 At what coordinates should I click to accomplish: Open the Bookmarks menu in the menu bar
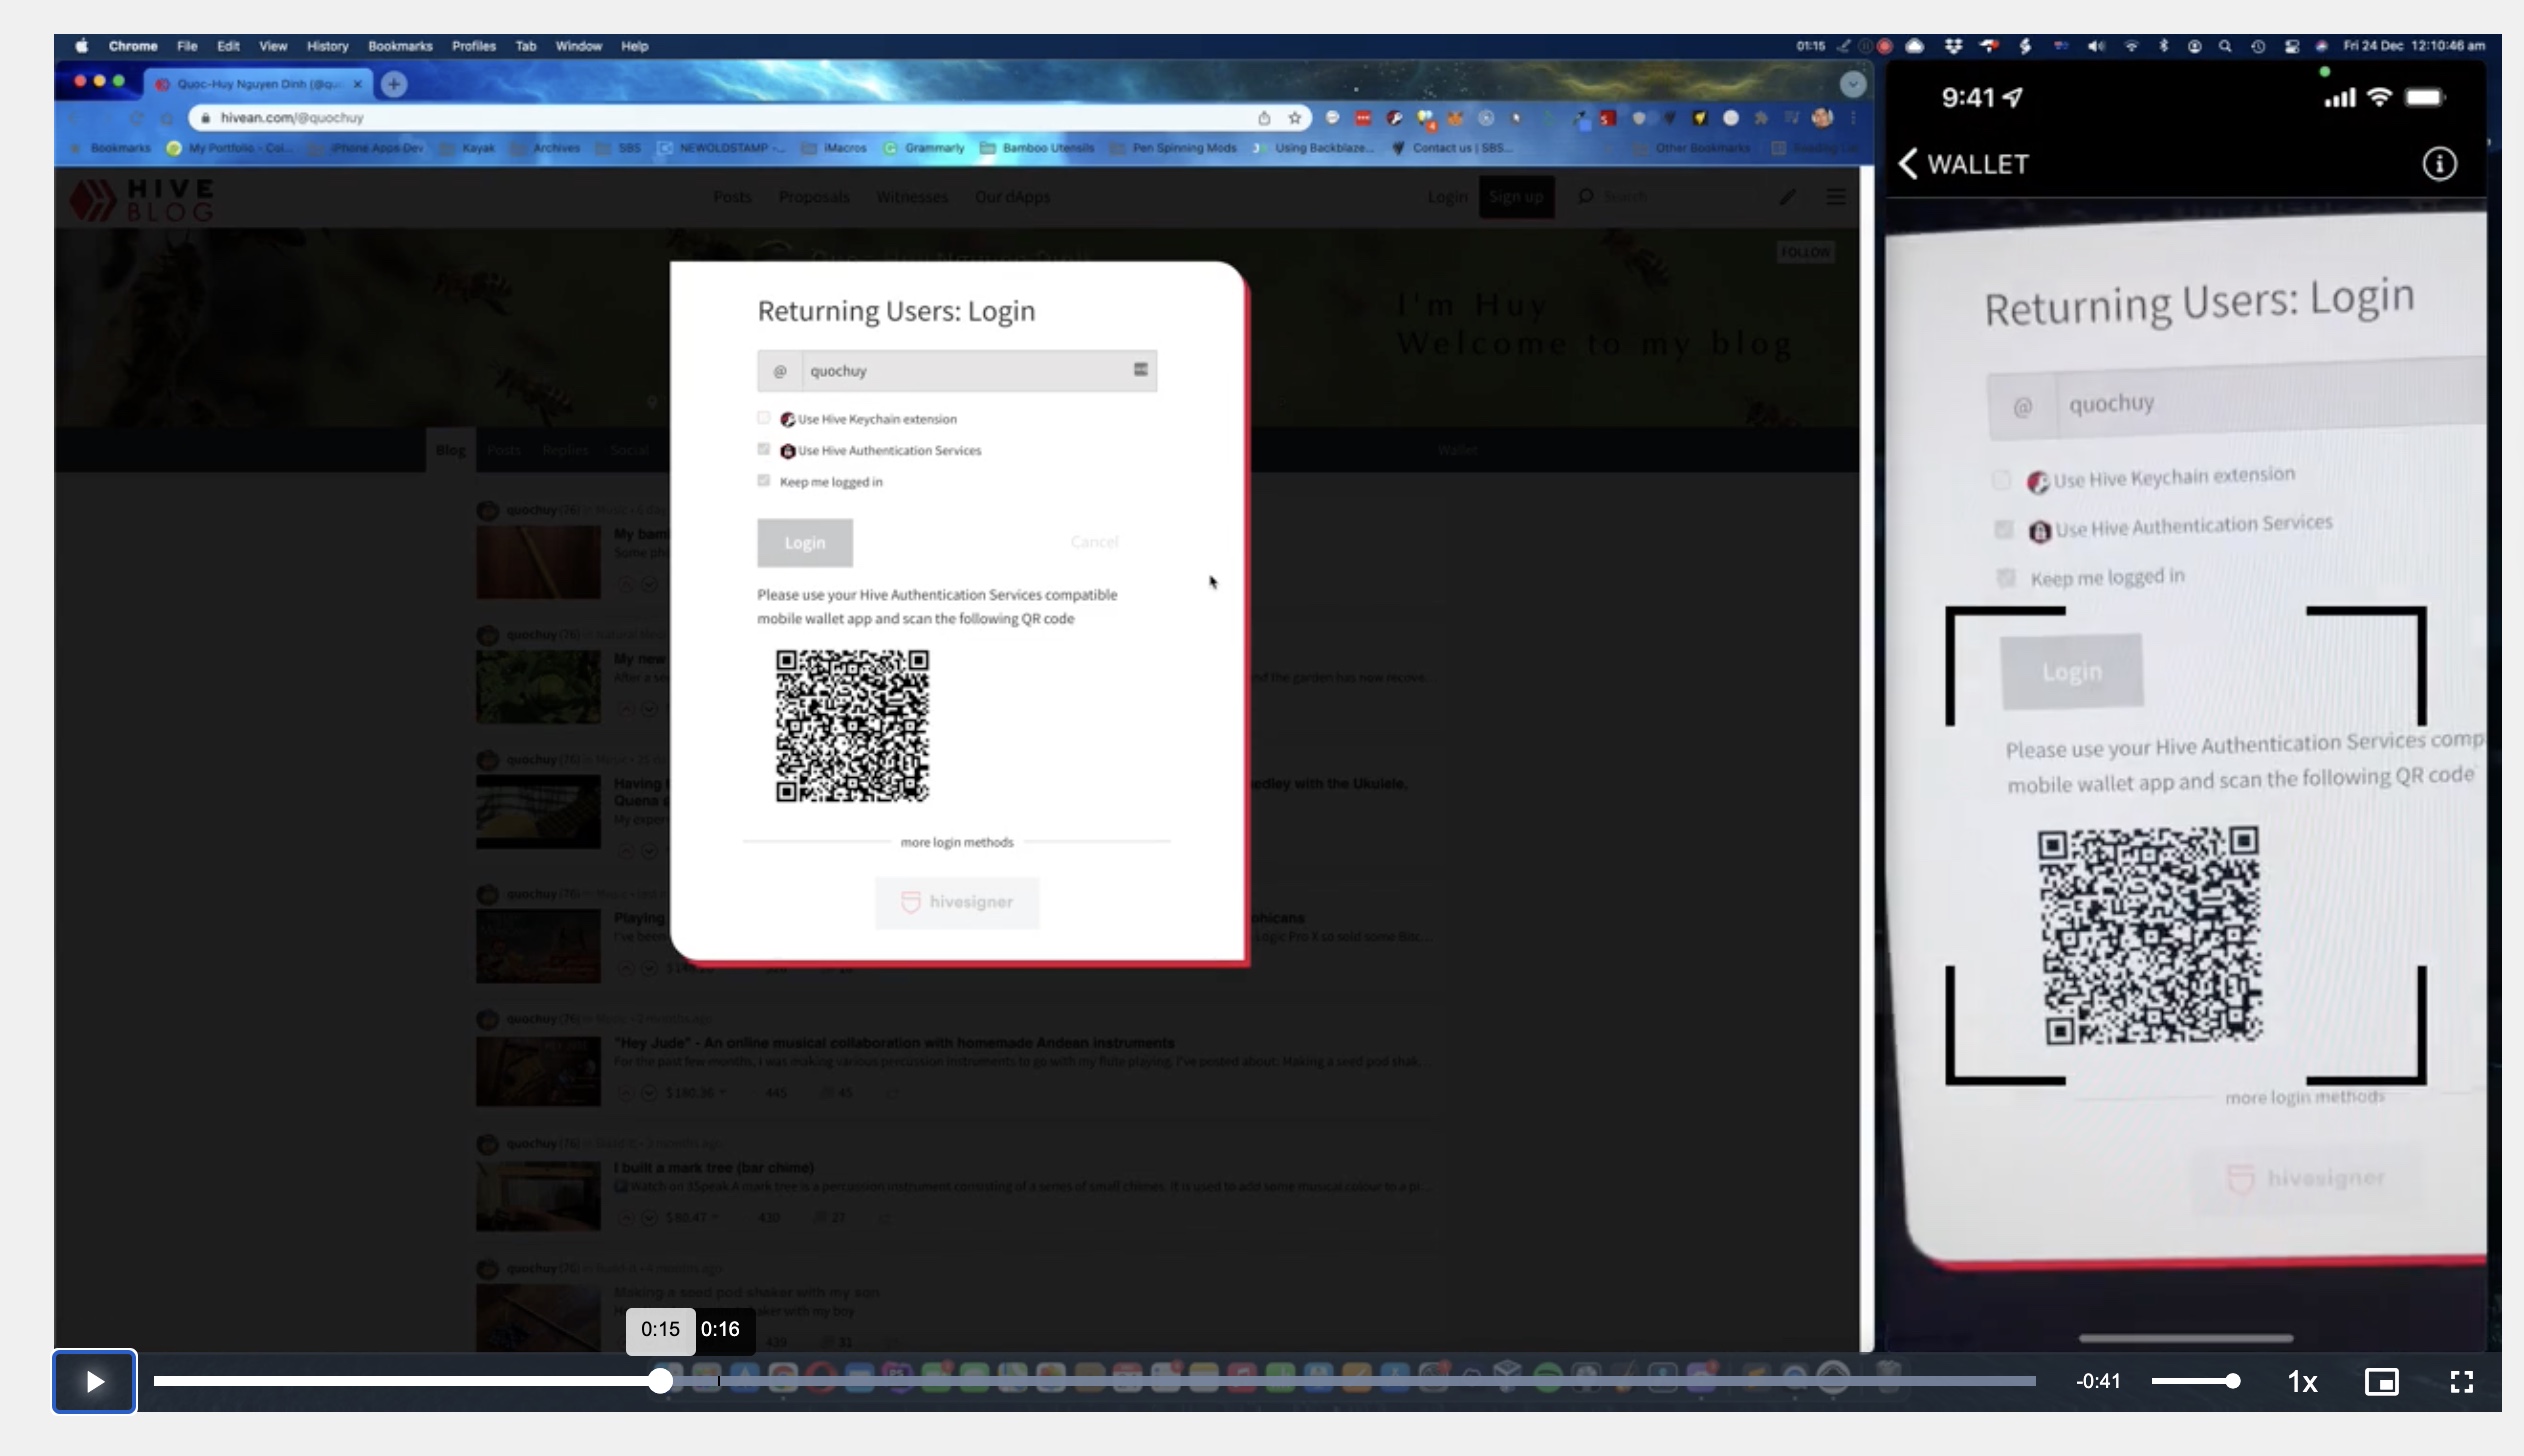[400, 46]
